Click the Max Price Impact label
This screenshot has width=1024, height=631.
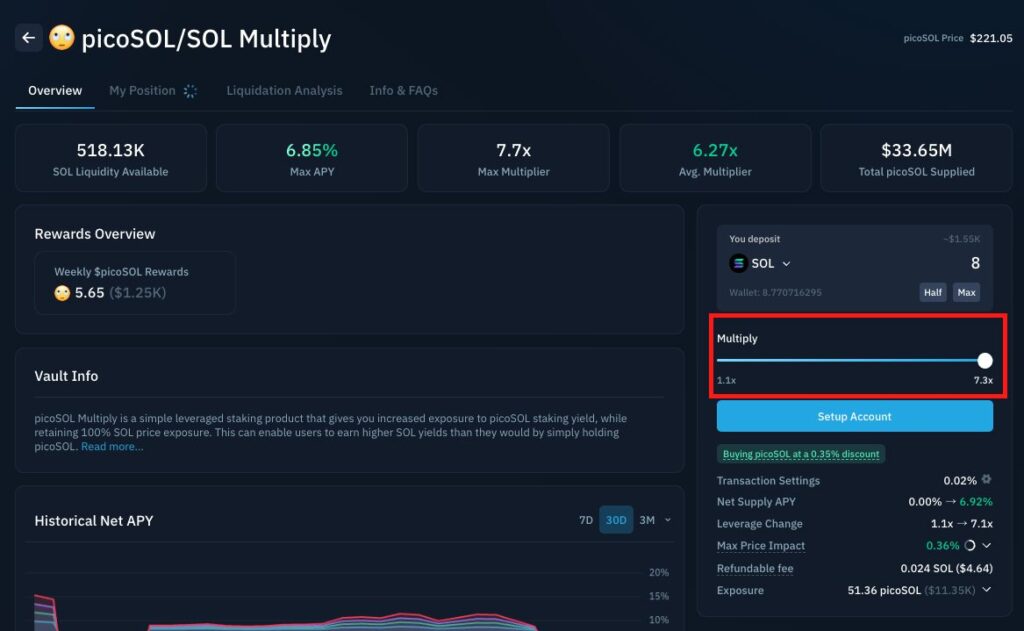click(x=761, y=545)
